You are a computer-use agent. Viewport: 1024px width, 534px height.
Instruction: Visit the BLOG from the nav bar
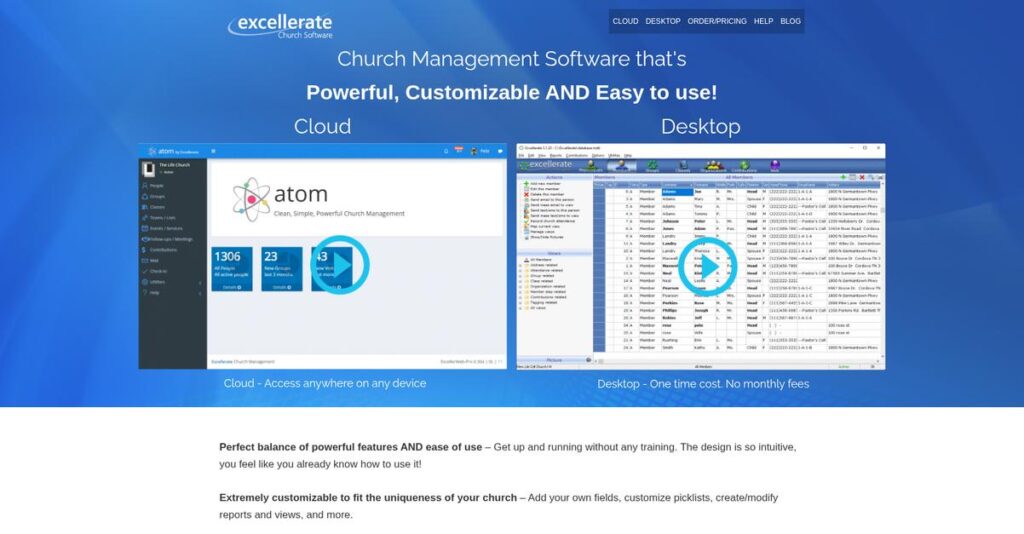pyautogui.click(x=790, y=21)
